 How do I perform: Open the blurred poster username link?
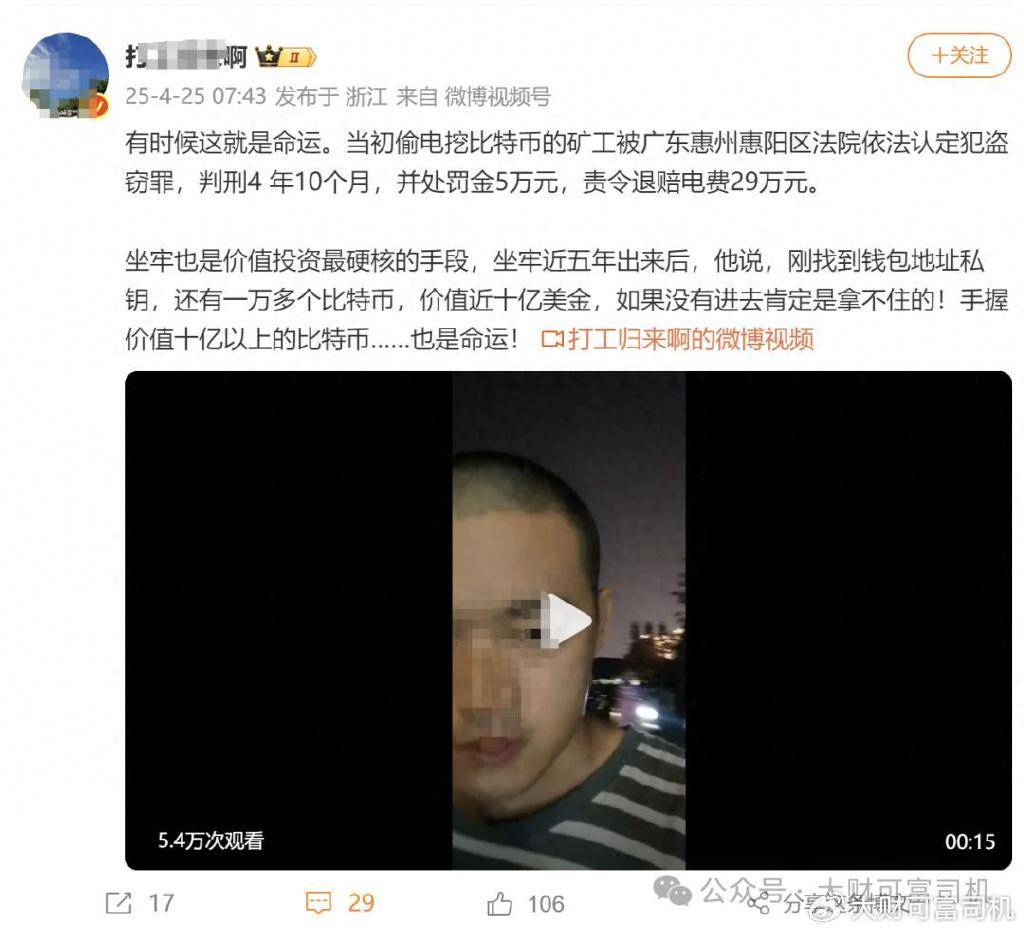pos(186,57)
